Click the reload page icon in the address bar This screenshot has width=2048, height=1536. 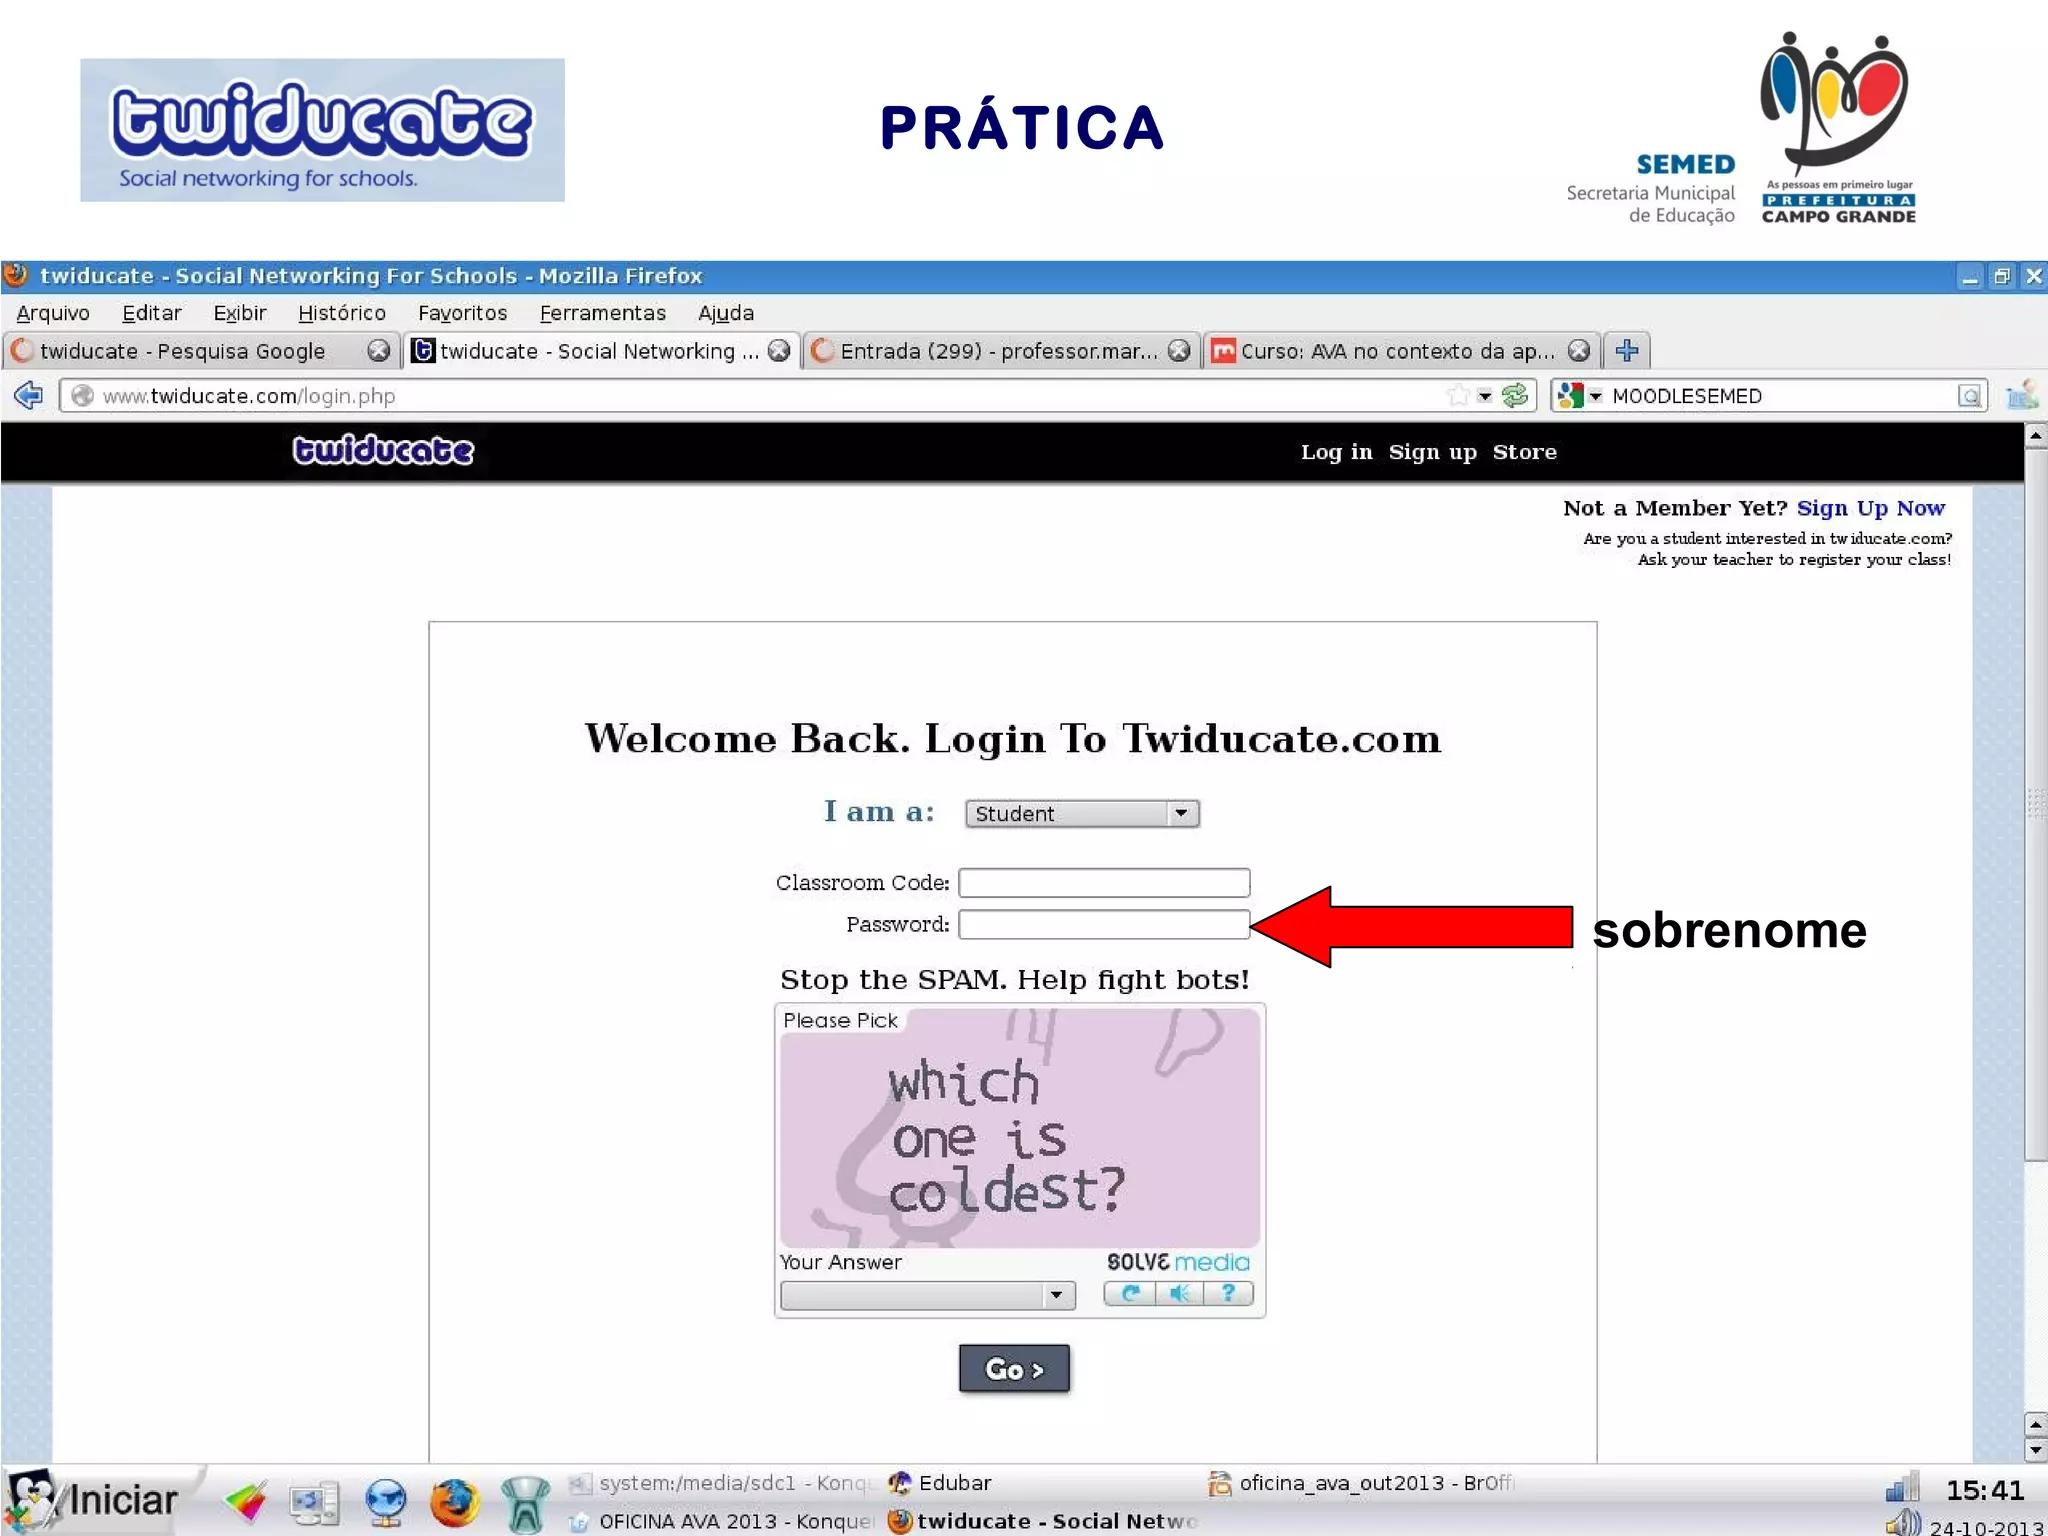(x=1516, y=396)
